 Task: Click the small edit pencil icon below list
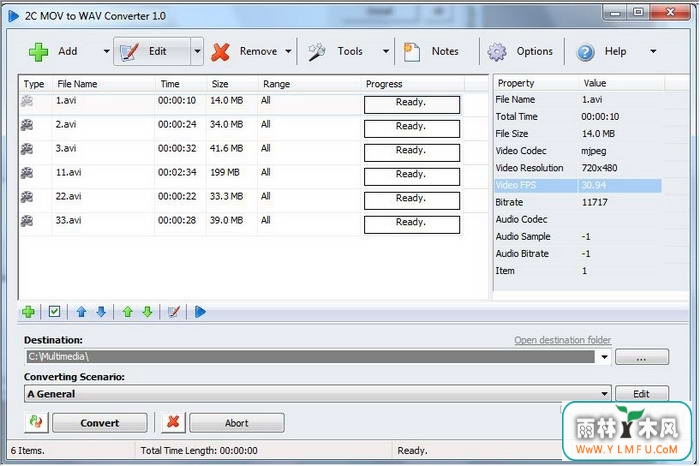tap(174, 312)
